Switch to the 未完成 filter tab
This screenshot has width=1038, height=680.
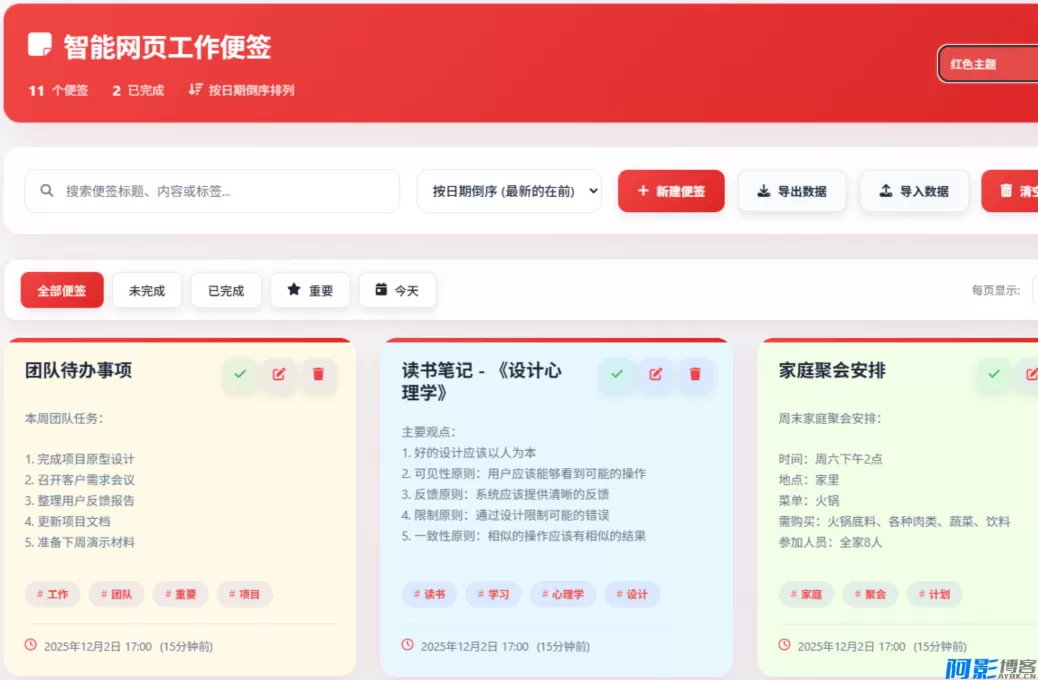[147, 290]
